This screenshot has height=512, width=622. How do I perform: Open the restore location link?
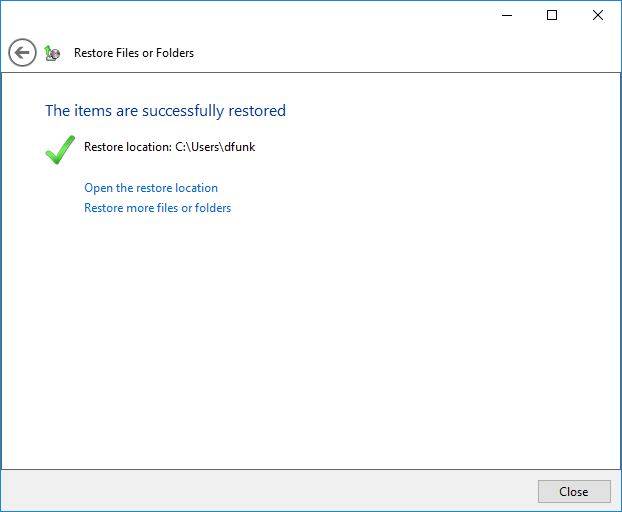151,188
